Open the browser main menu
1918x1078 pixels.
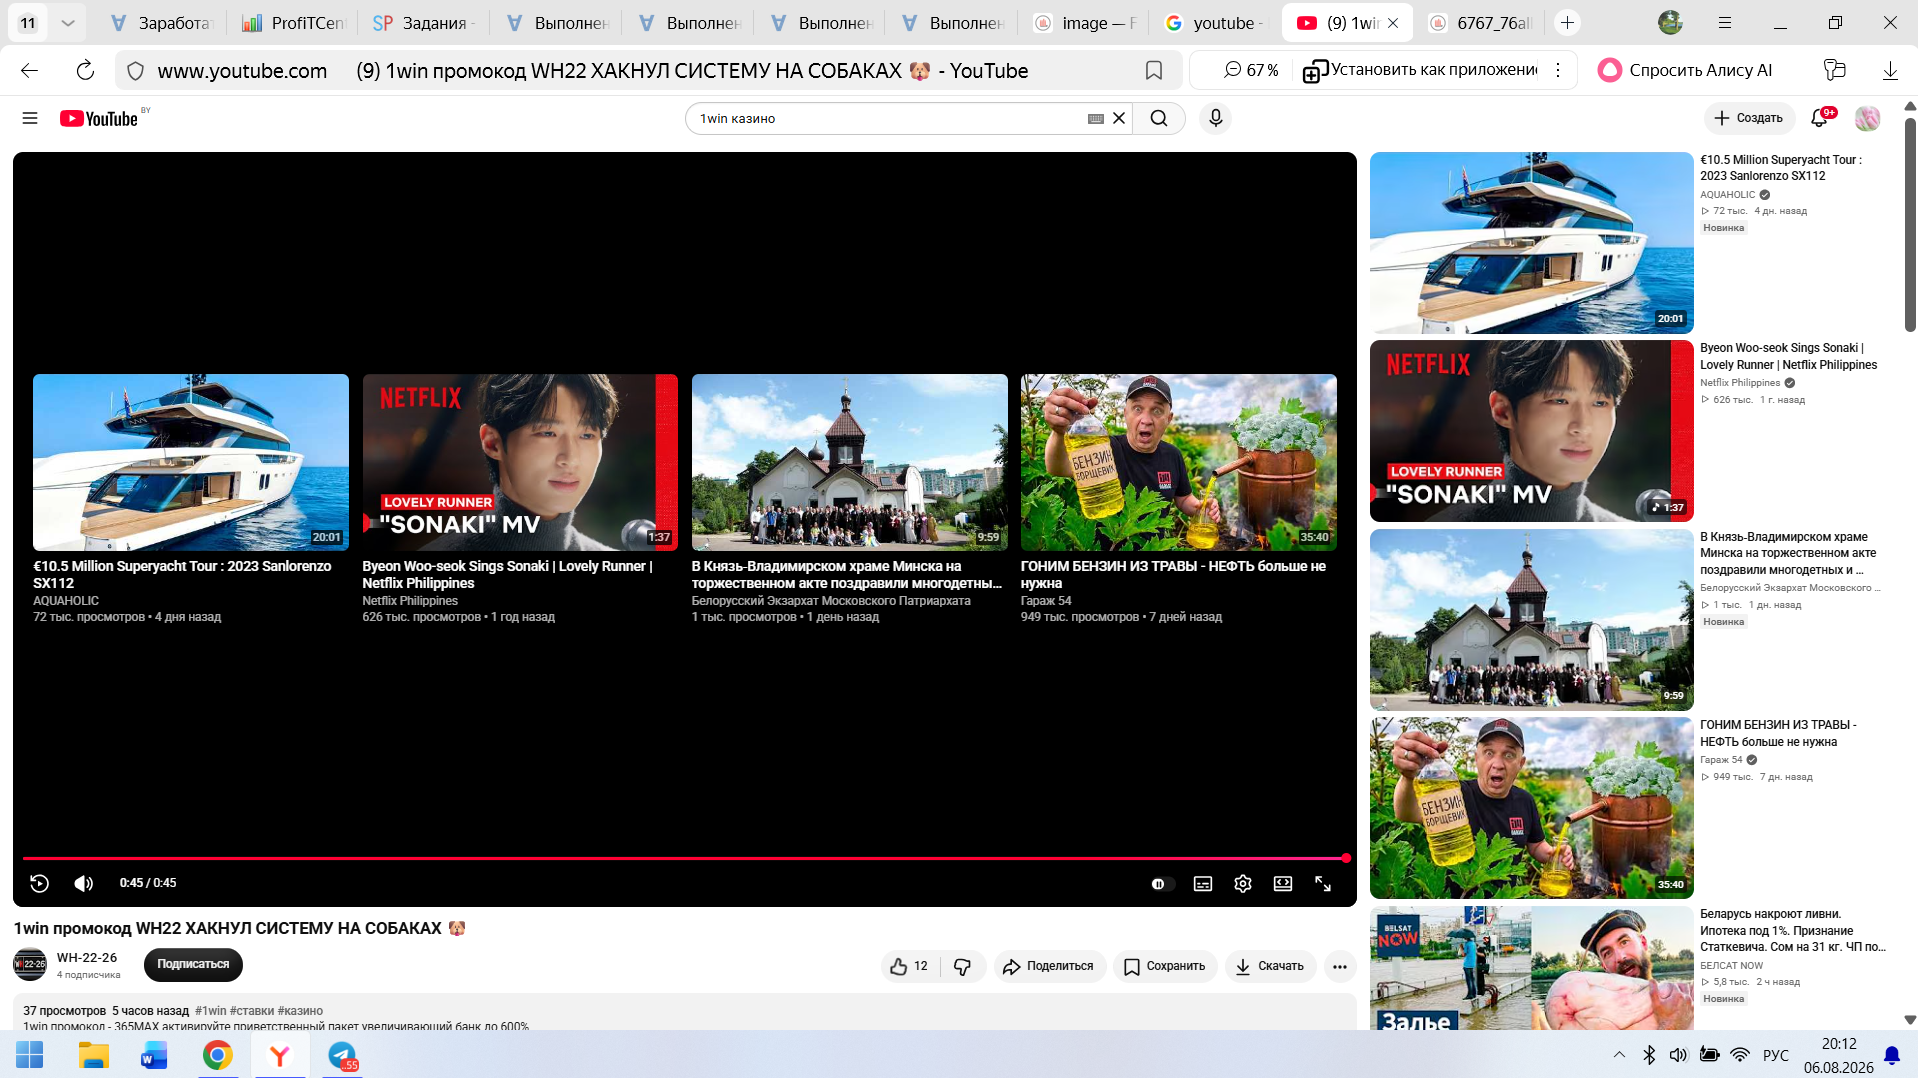click(1725, 23)
